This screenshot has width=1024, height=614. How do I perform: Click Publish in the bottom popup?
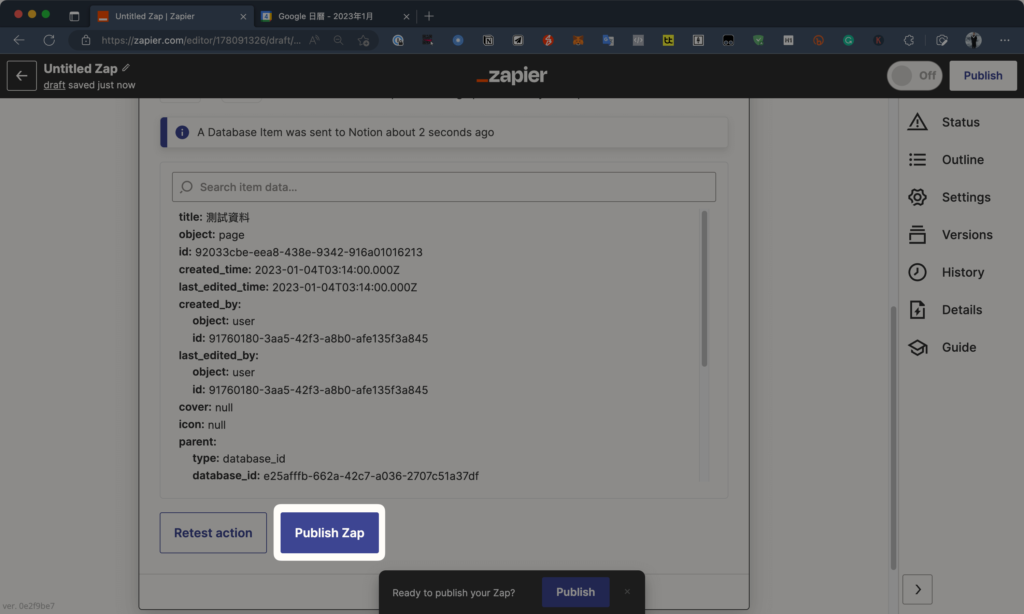[575, 592]
